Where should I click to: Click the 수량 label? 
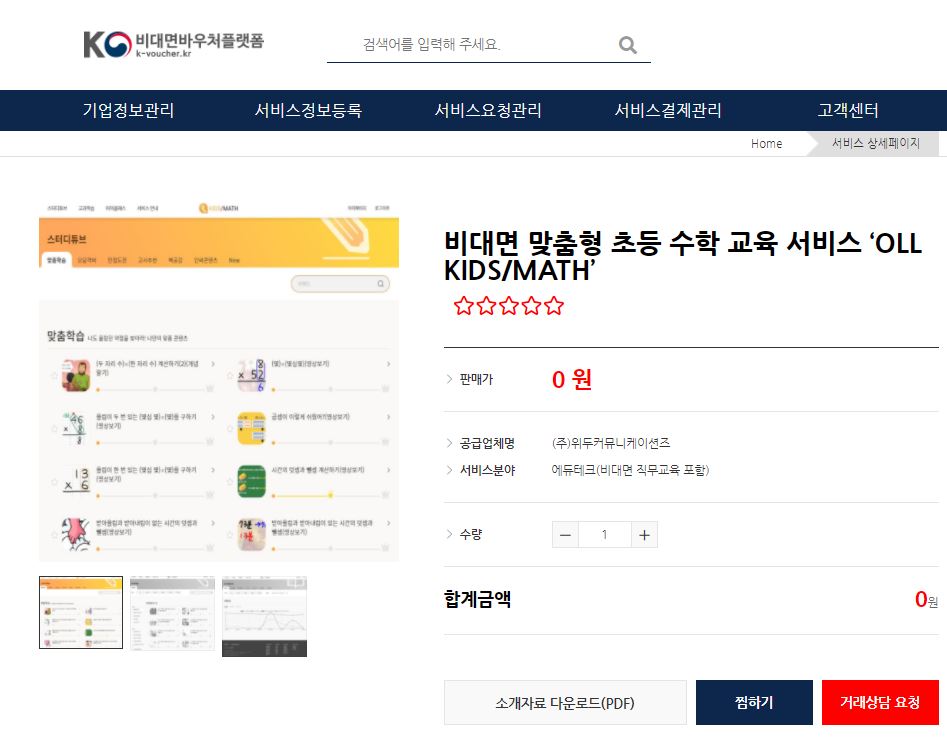tap(470, 534)
